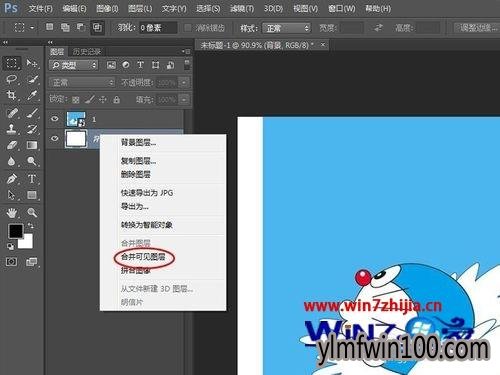This screenshot has height=375, width=500.
Task: Open the 窗口(W) window menu
Action: click(342, 9)
